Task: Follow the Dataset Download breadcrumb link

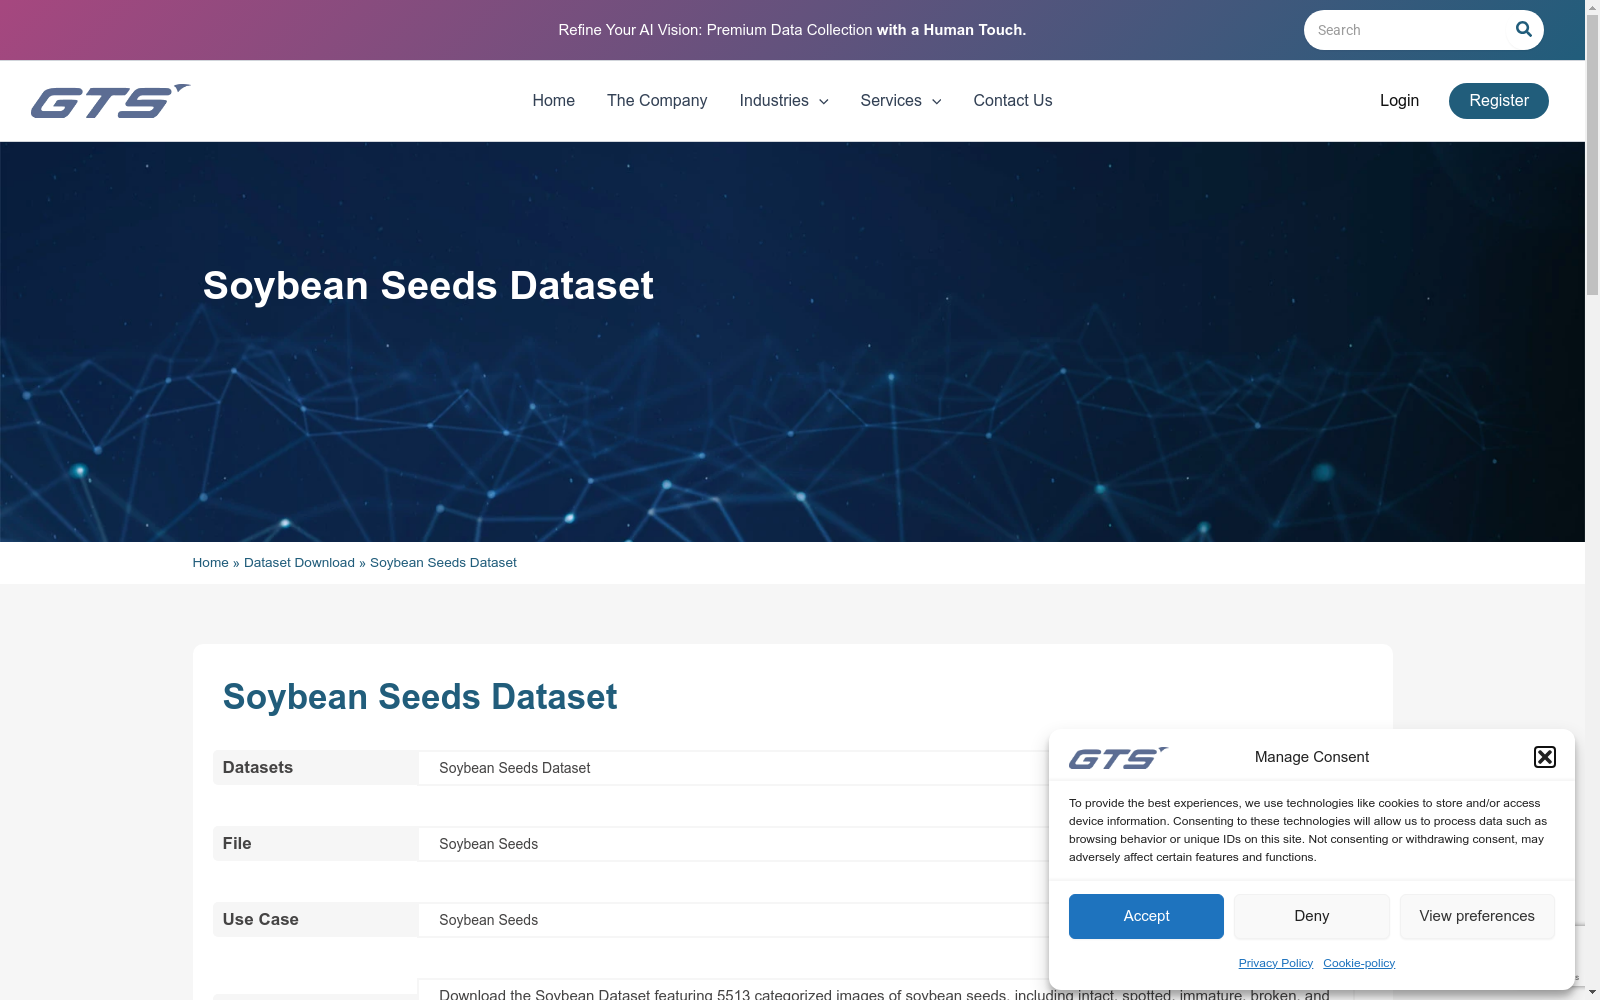Action: [299, 563]
